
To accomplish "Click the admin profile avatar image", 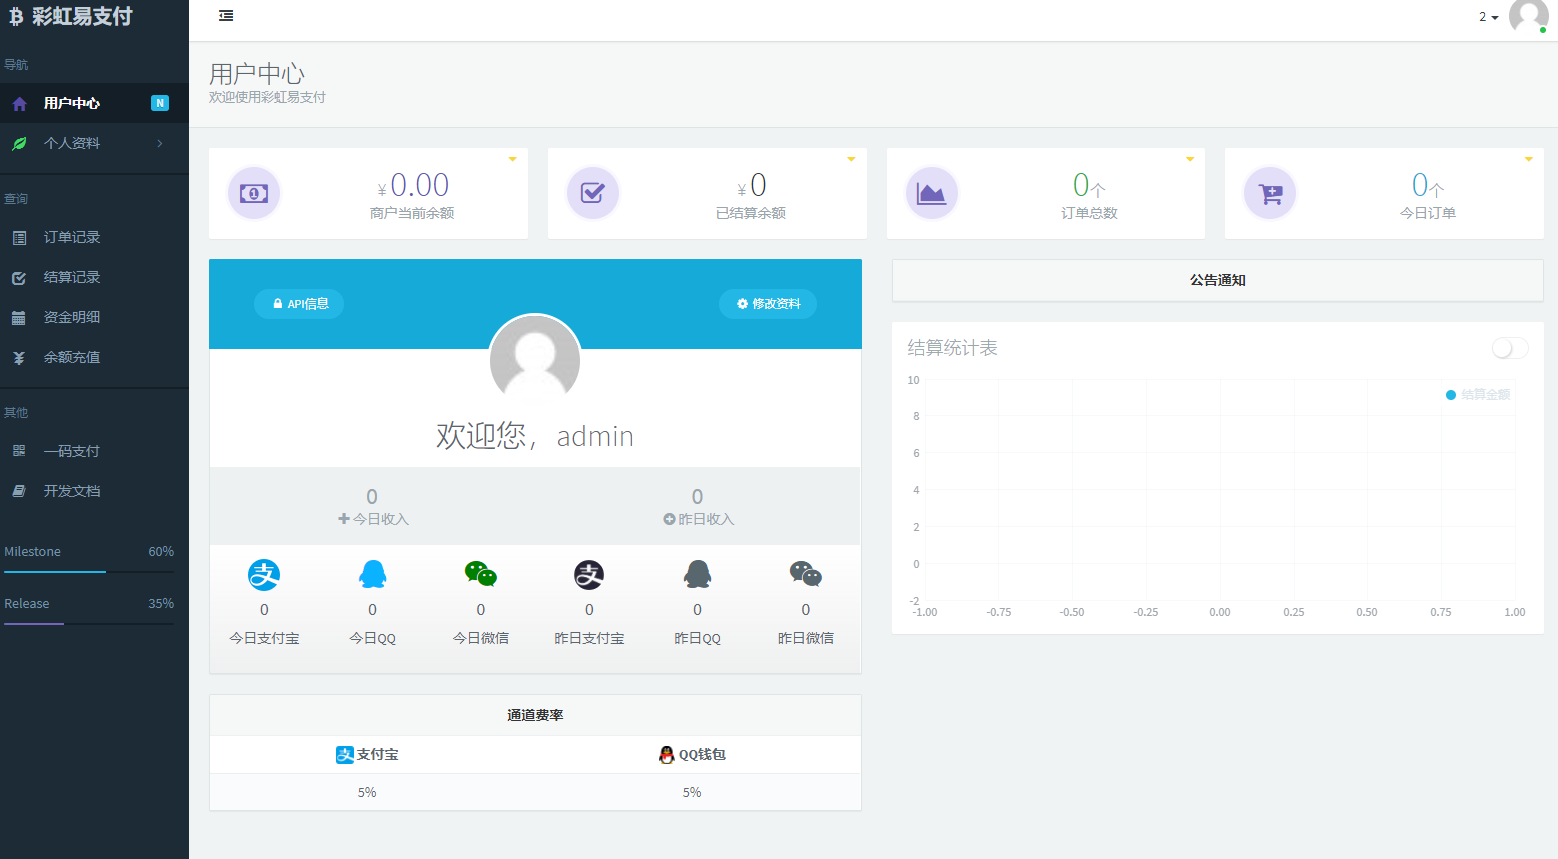I will pos(535,360).
